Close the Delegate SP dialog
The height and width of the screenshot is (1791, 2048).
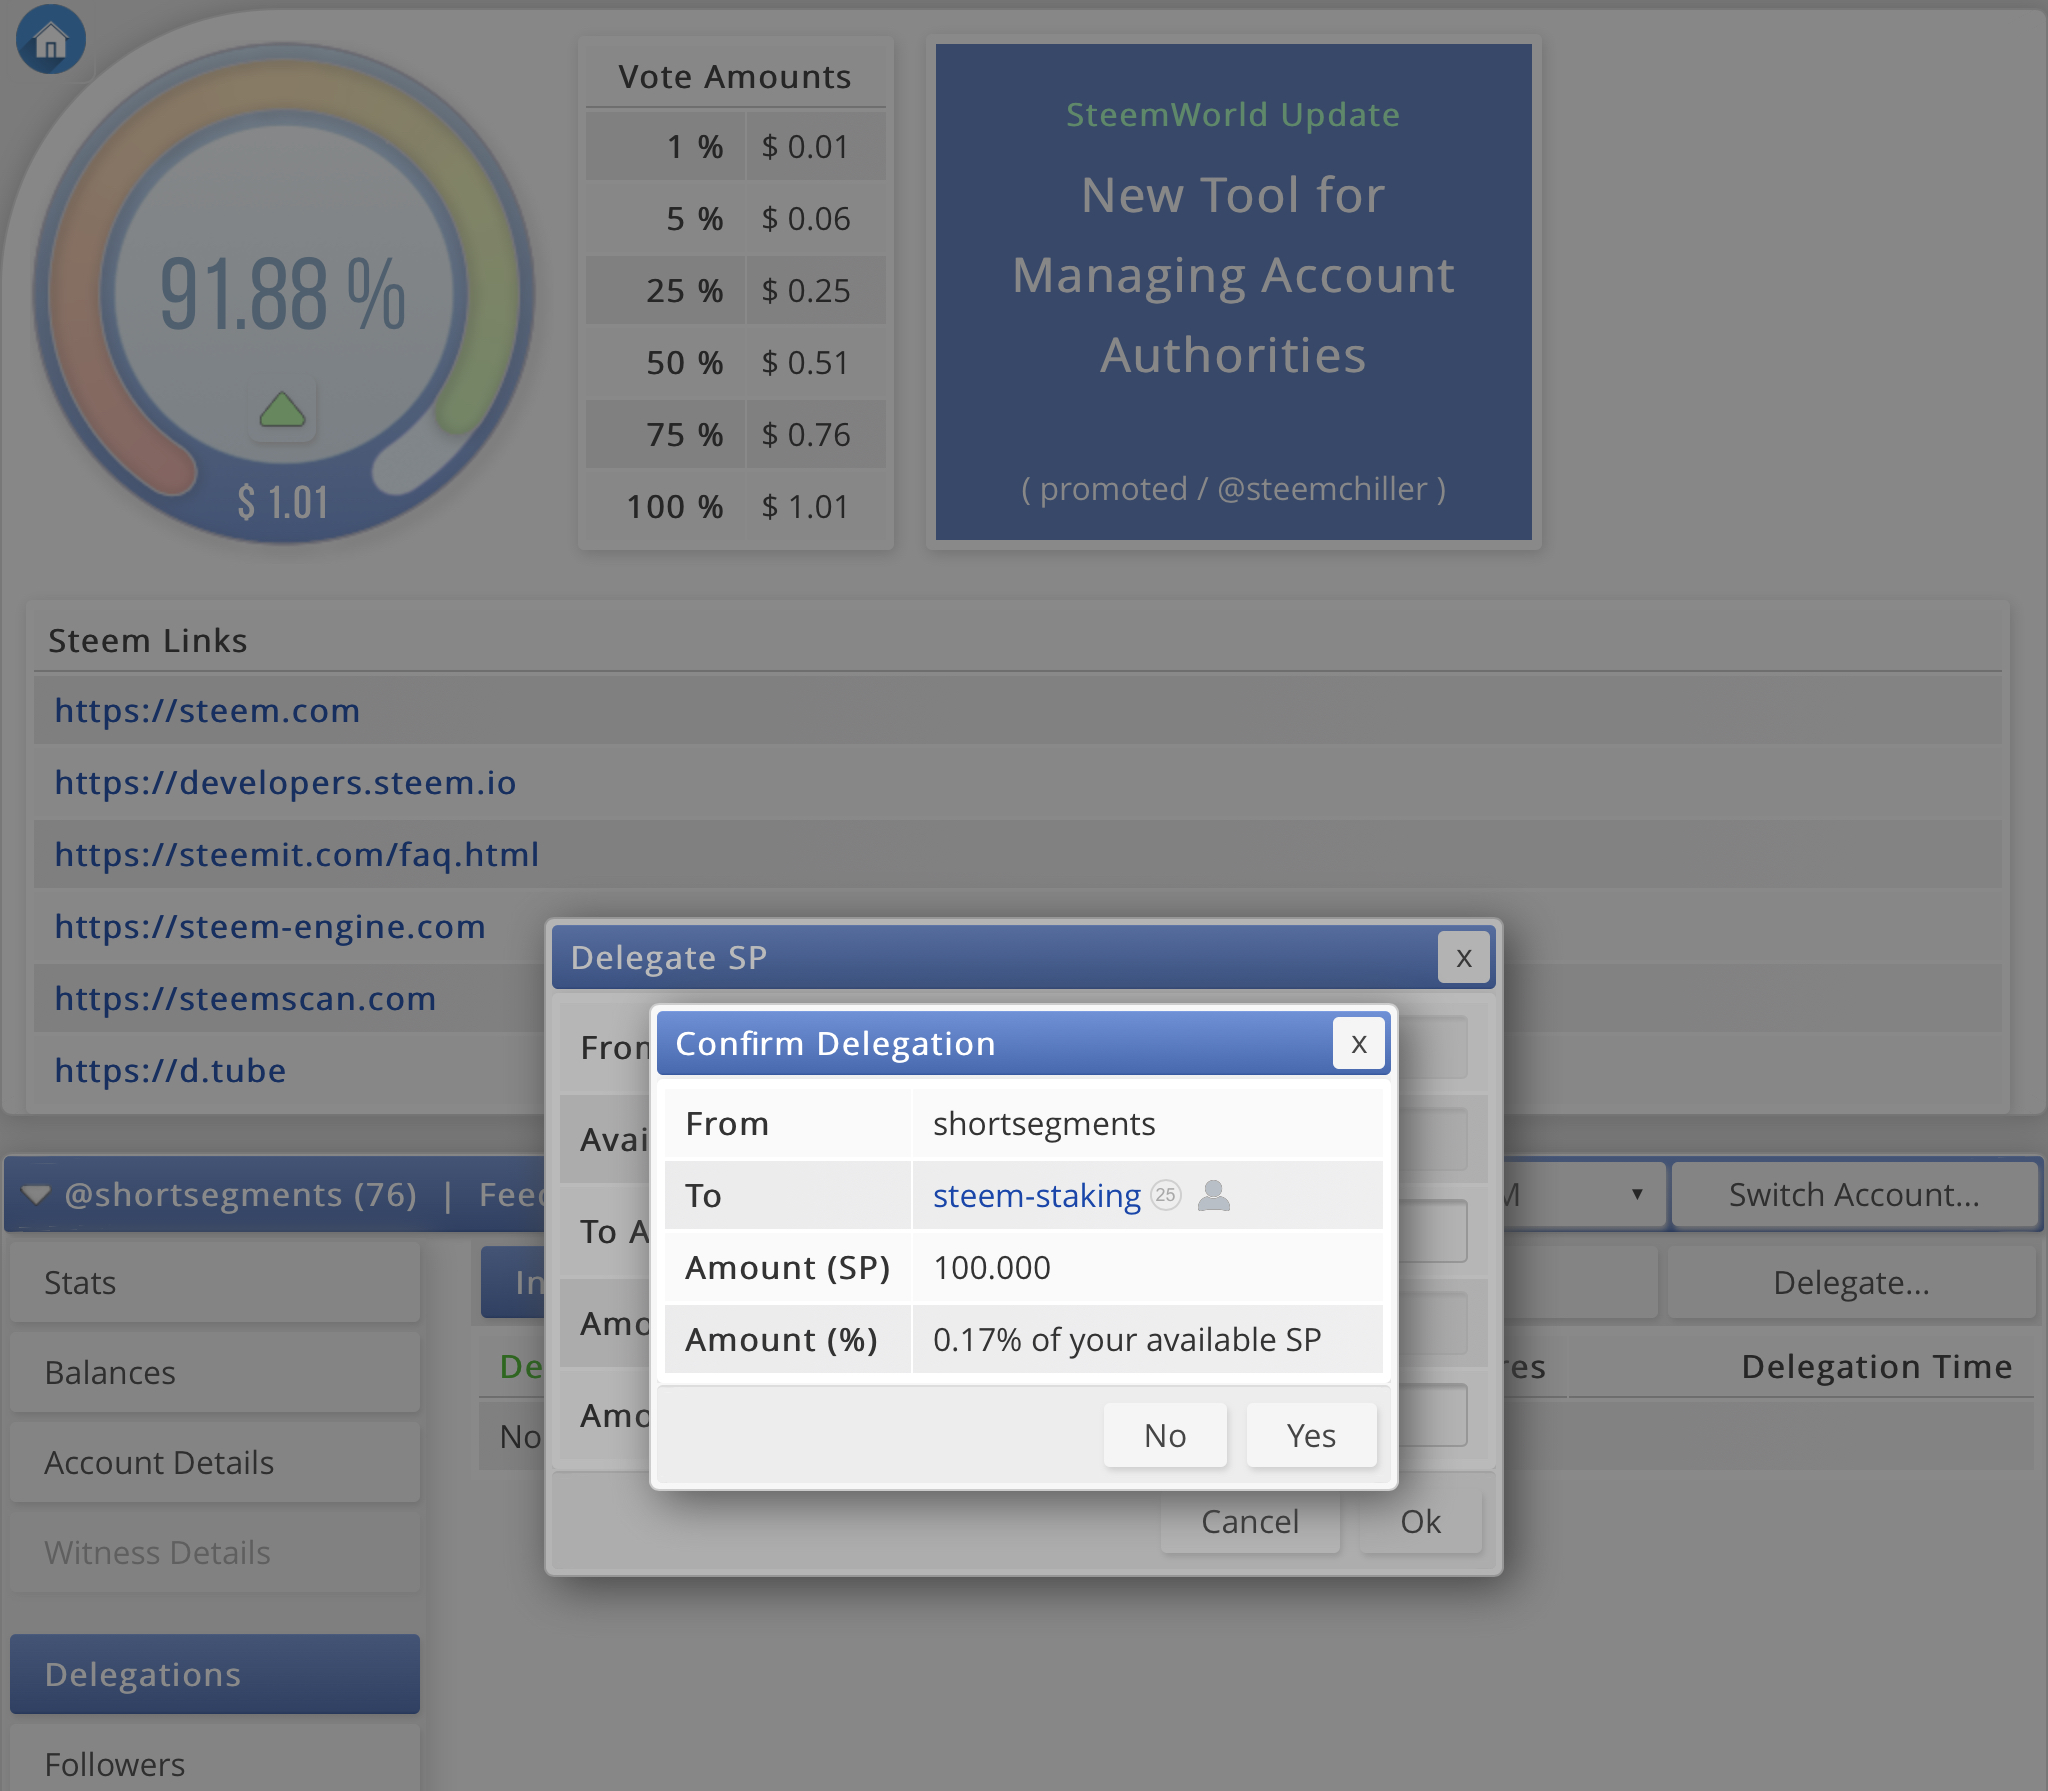coord(1463,958)
